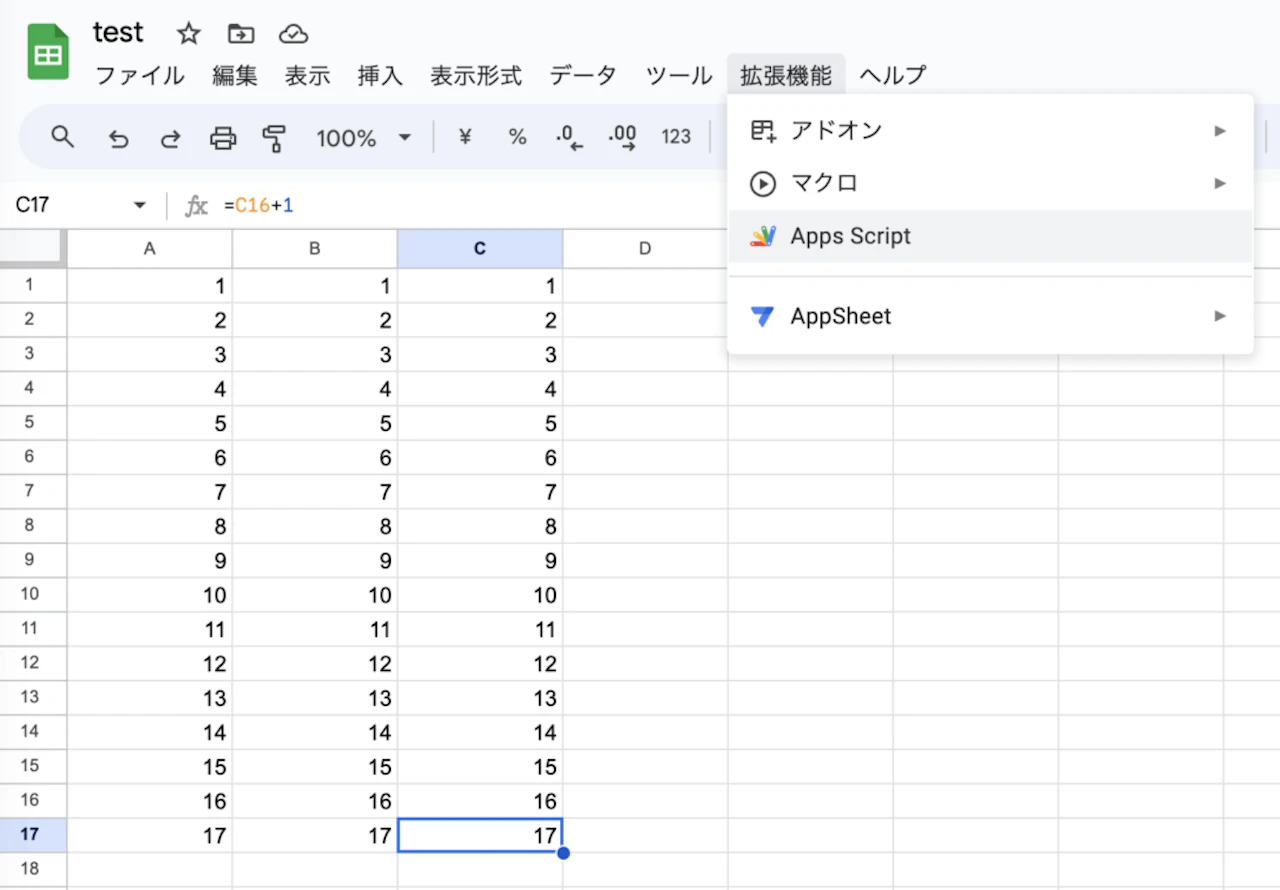Click the fx formula icon
This screenshot has width=1280, height=890.
click(x=197, y=205)
